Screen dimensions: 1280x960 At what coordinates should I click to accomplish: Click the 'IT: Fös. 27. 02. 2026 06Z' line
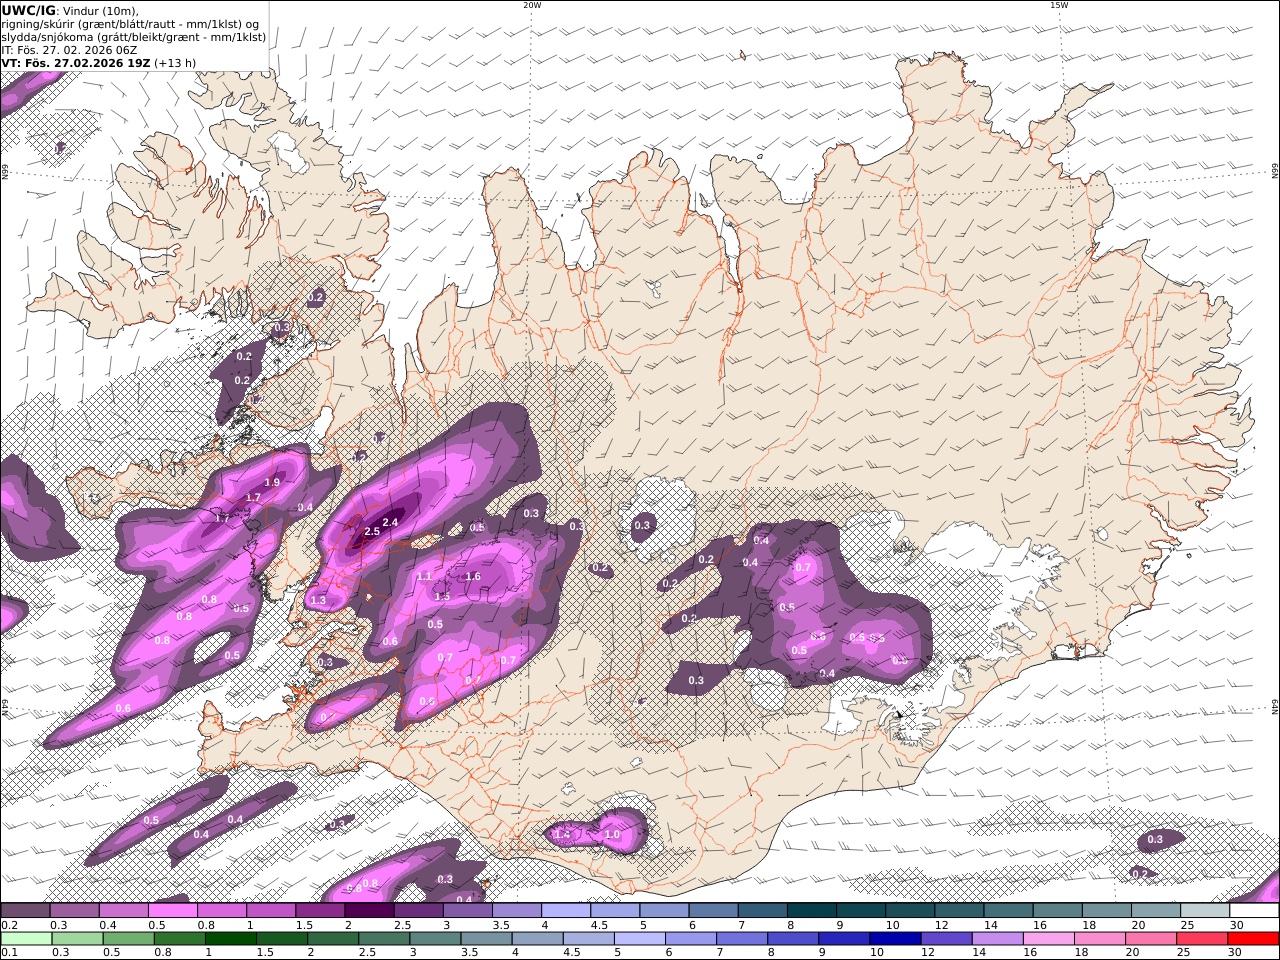70,49
